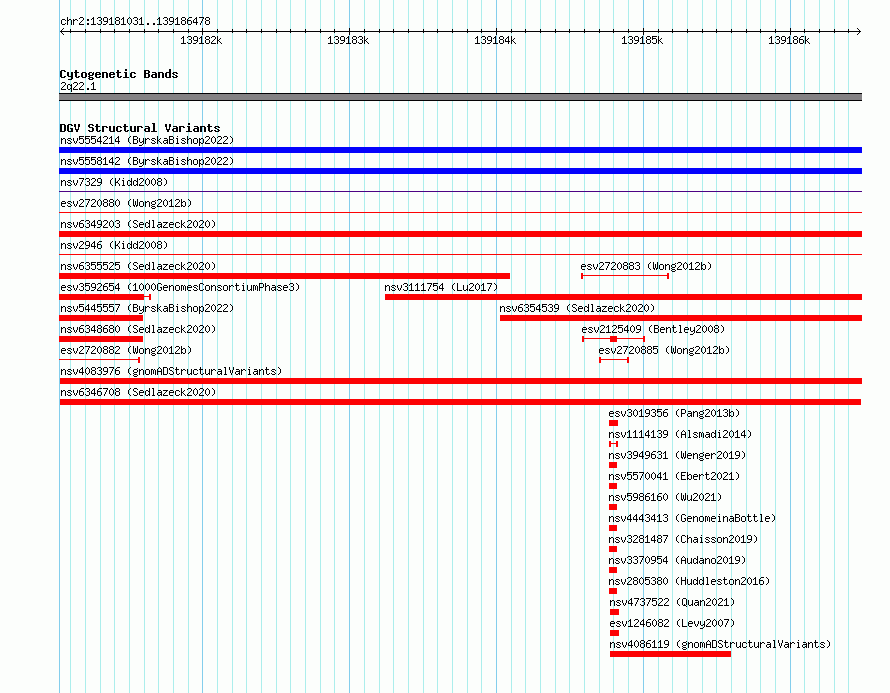The height and width of the screenshot is (693, 890).
Task: Click the red bar under nsv6355525
Action: pos(284,276)
